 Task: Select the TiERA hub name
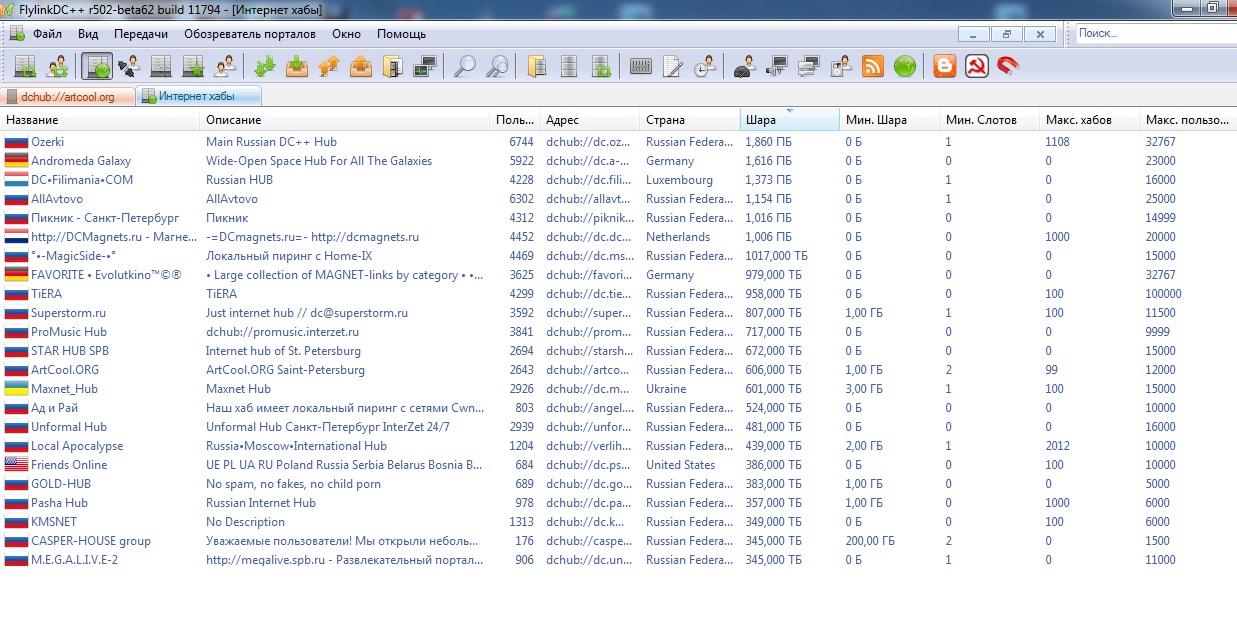[47, 294]
